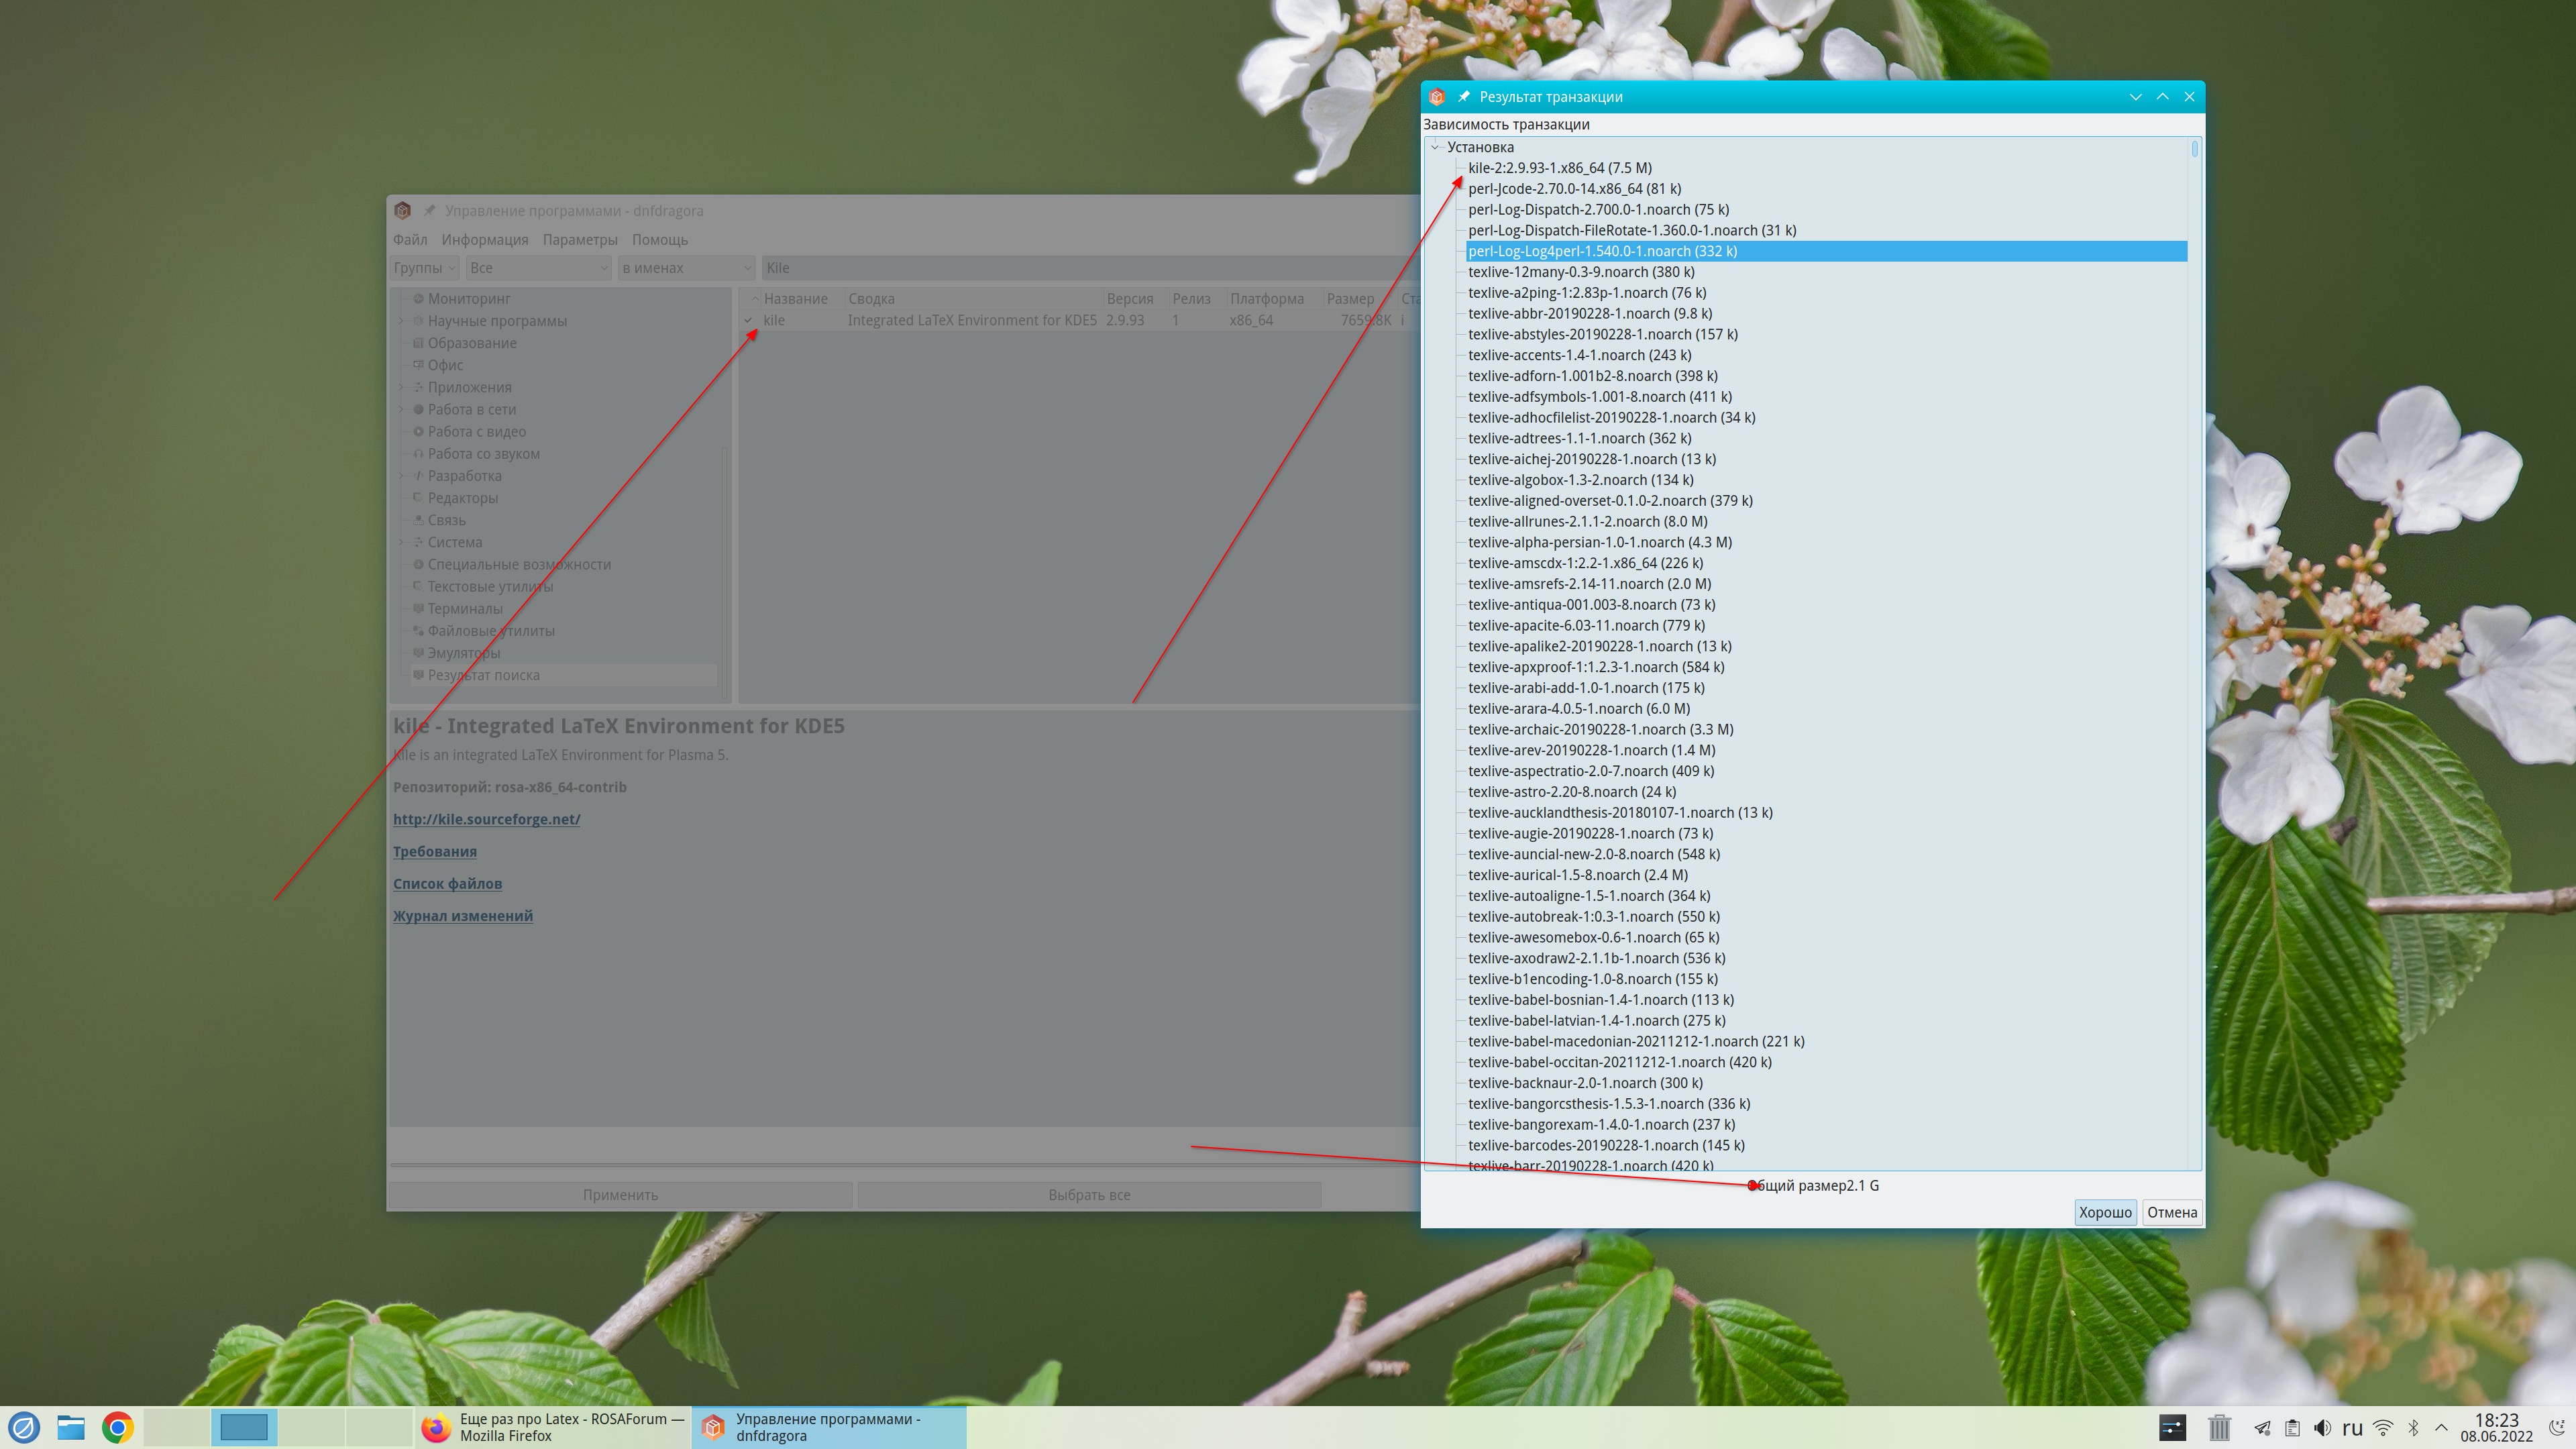Toggle the kile package checkbox
Viewport: 2576px width, 1449px height.
tap(748, 321)
